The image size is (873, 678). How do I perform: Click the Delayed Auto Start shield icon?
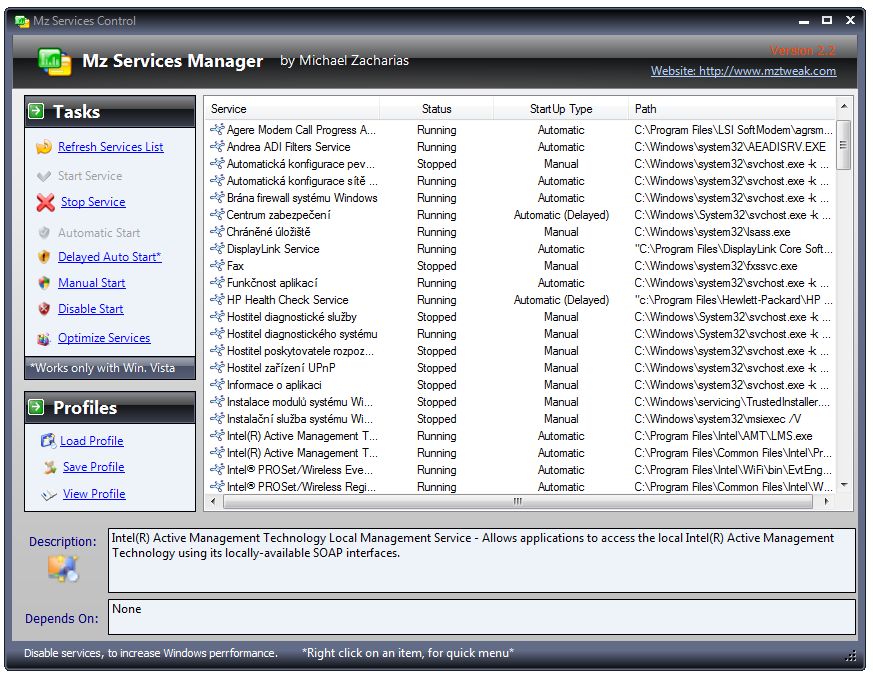pyautogui.click(x=44, y=257)
